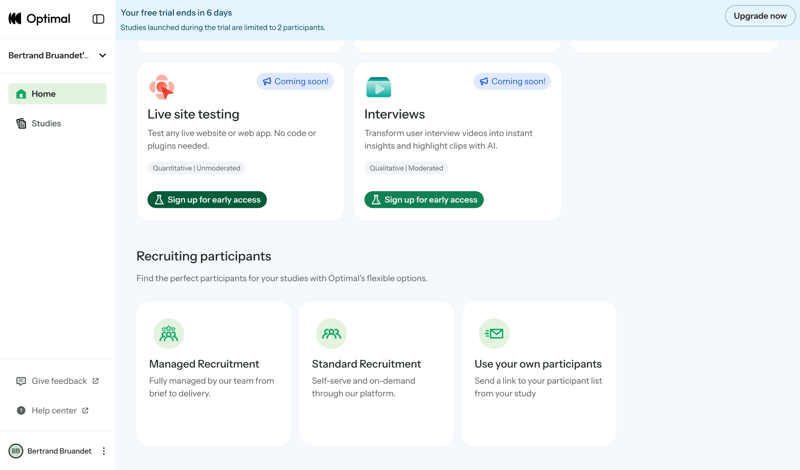Open the Give feedback link
The height and width of the screenshot is (470, 800).
(x=58, y=381)
